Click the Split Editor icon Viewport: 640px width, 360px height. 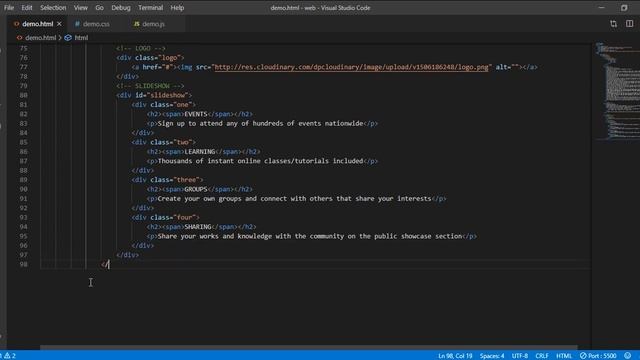tap(629, 24)
